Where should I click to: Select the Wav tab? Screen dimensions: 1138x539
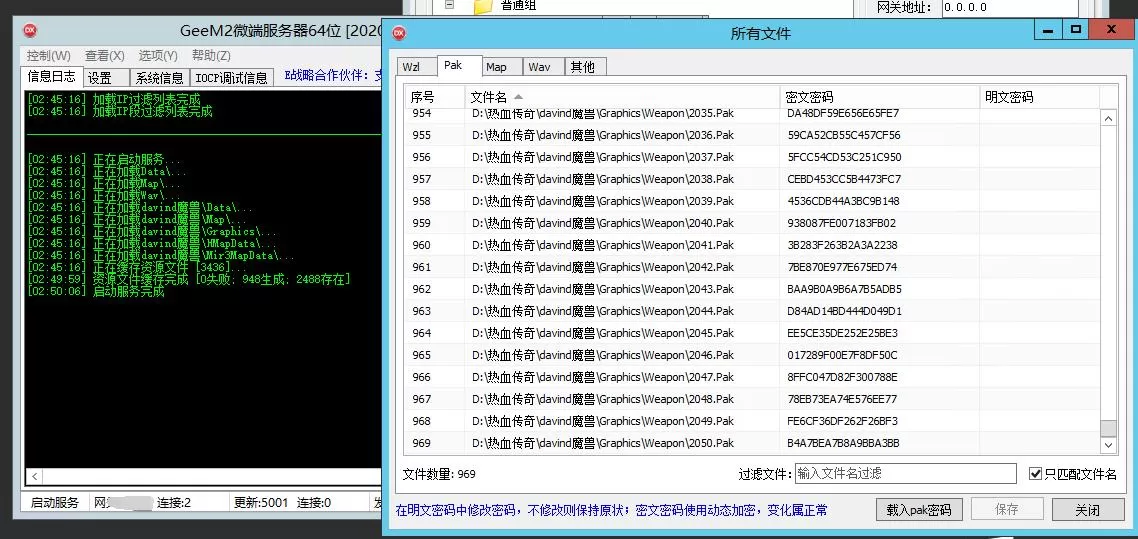[x=539, y=67]
